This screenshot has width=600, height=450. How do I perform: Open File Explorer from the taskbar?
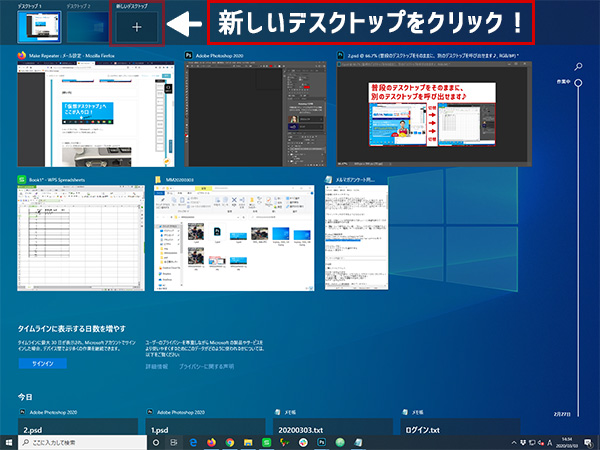pyautogui.click(x=248, y=442)
